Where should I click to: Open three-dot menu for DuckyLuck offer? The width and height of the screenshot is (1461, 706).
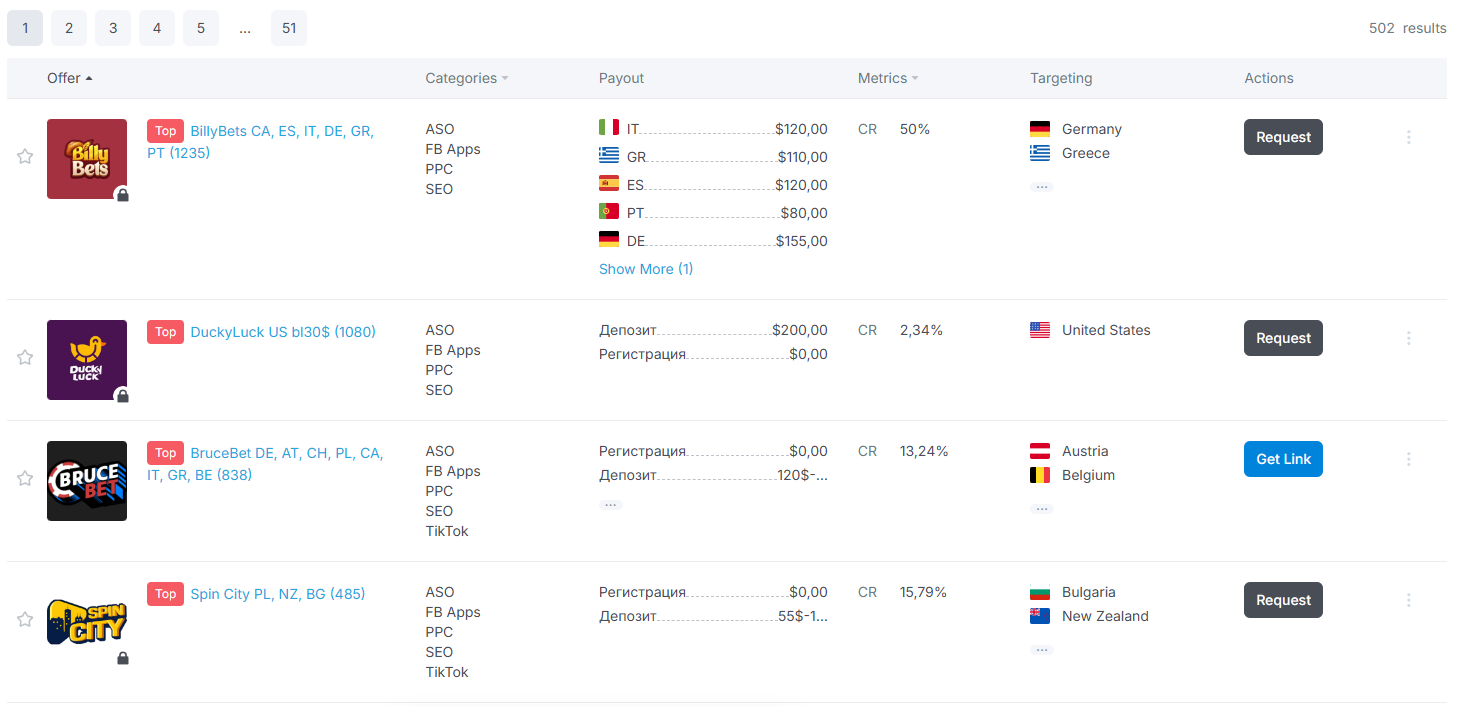(1408, 338)
